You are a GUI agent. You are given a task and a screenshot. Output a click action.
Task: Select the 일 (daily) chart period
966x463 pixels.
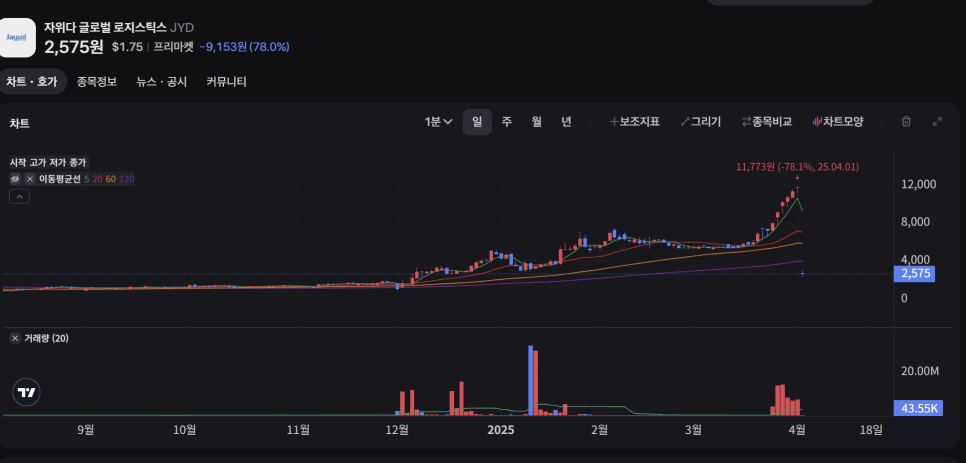tap(477, 122)
